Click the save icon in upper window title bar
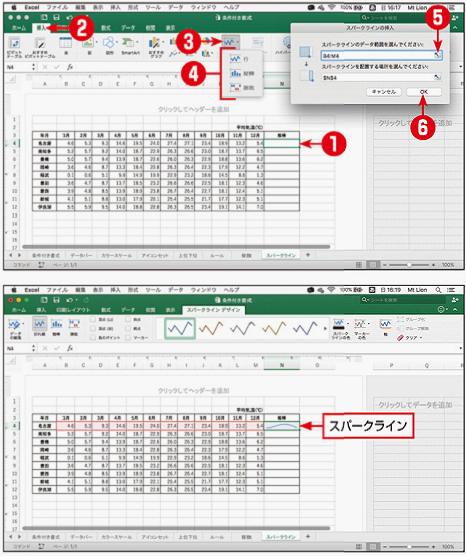 [56, 17]
